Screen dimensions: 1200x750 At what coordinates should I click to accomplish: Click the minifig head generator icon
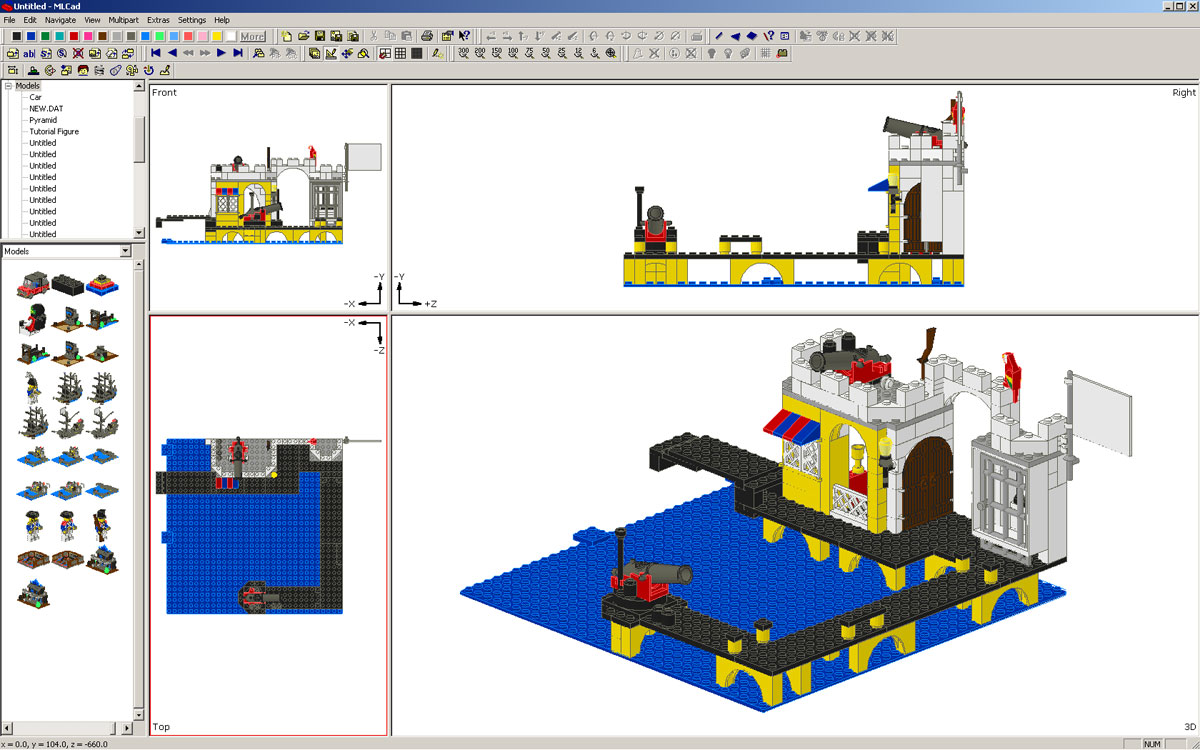click(83, 70)
